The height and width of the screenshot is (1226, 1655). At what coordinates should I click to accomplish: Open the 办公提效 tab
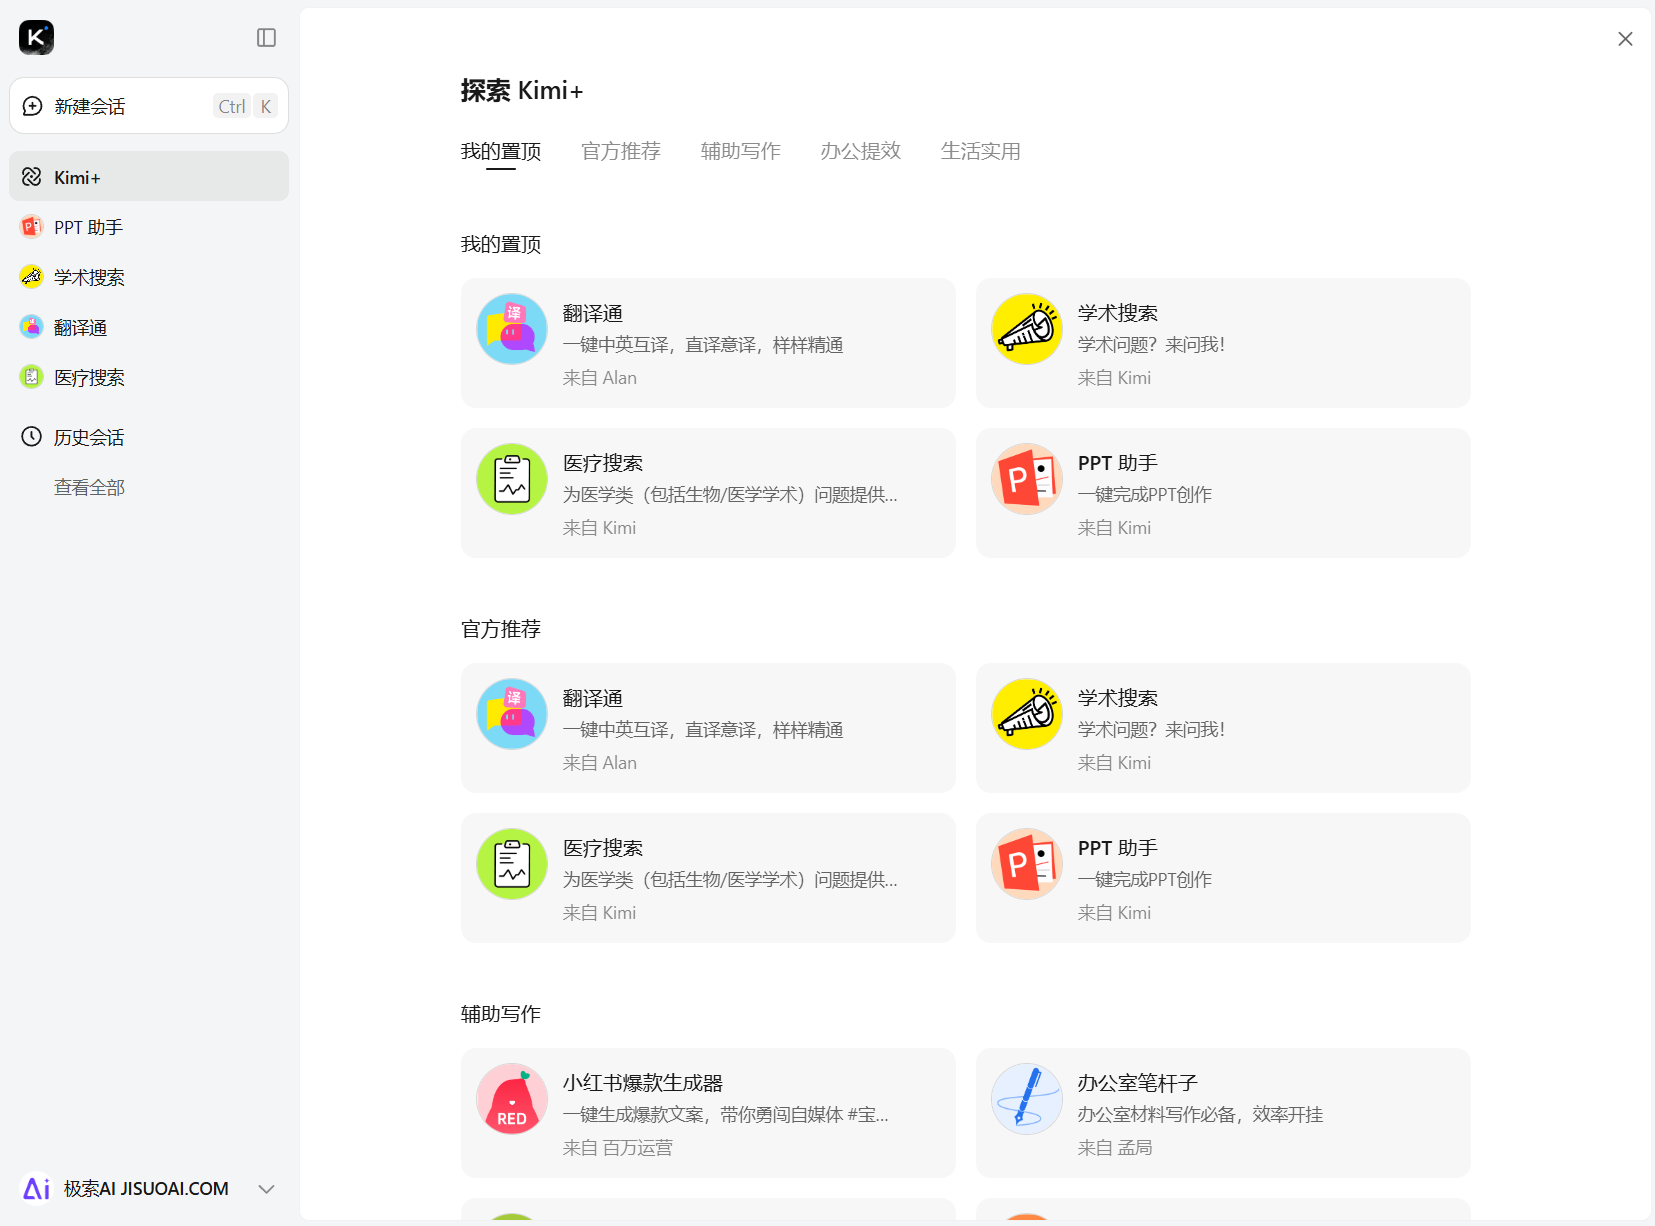pos(860,151)
